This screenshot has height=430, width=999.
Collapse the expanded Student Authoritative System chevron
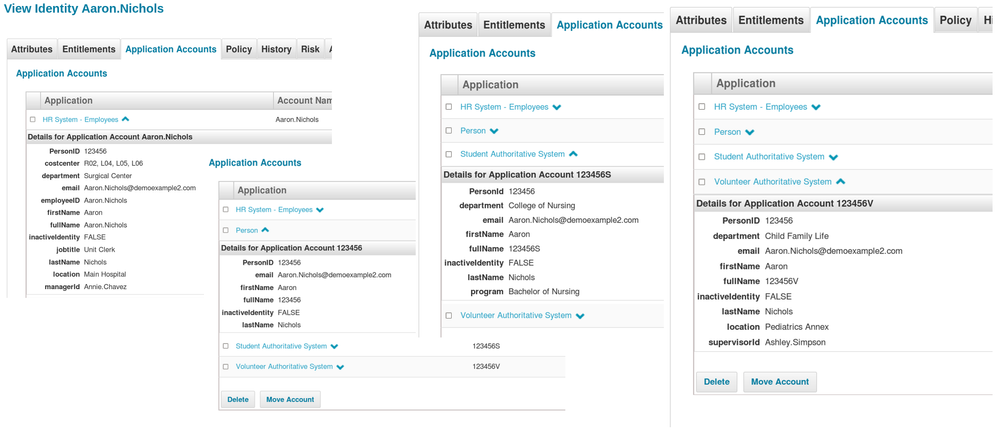(x=573, y=155)
